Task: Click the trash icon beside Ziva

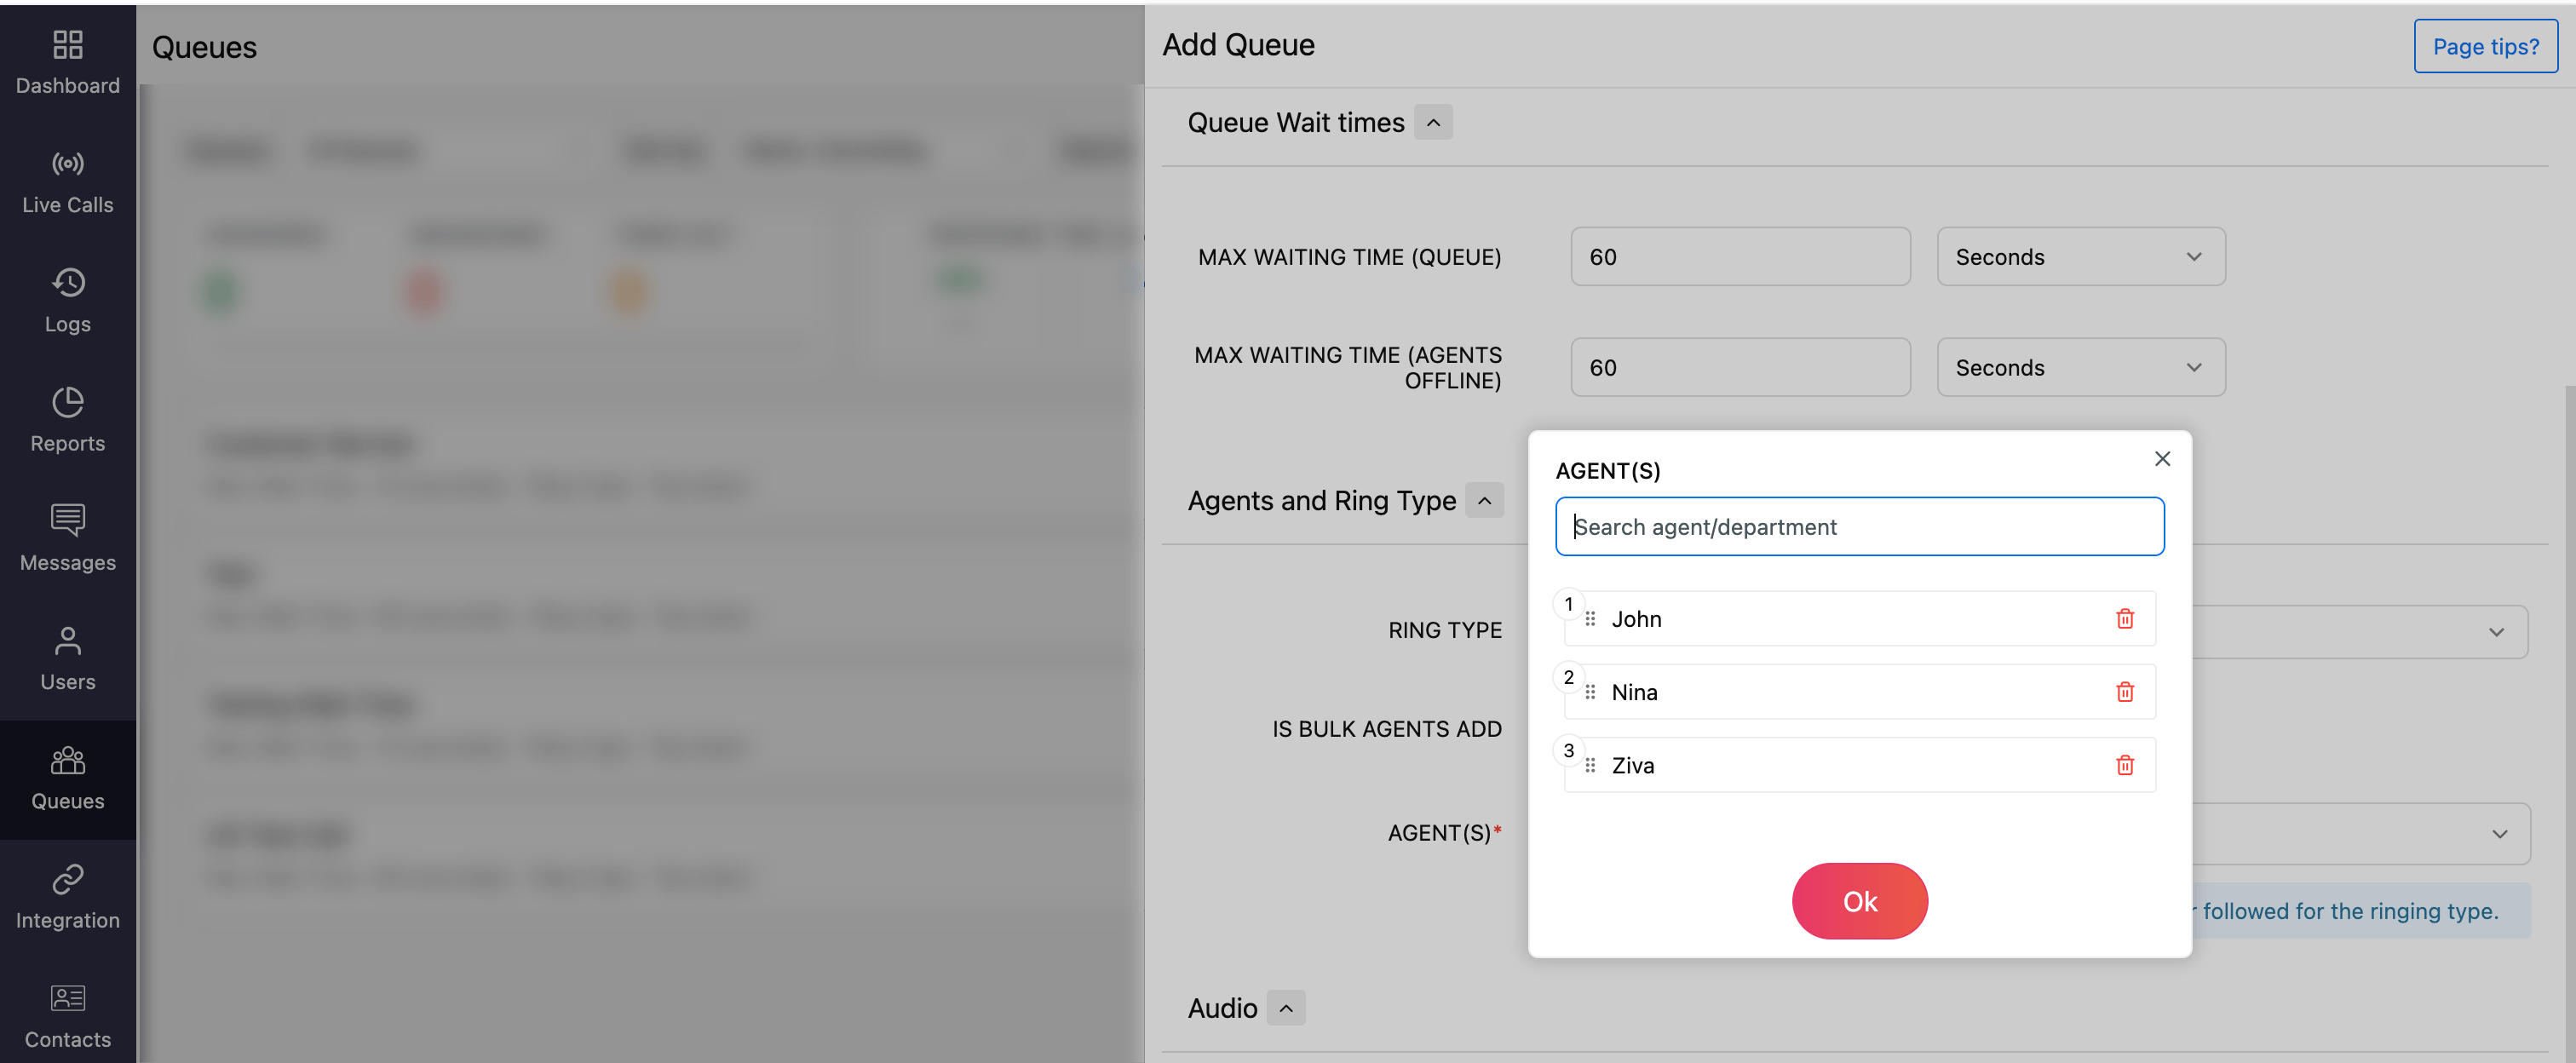Action: 2124,765
